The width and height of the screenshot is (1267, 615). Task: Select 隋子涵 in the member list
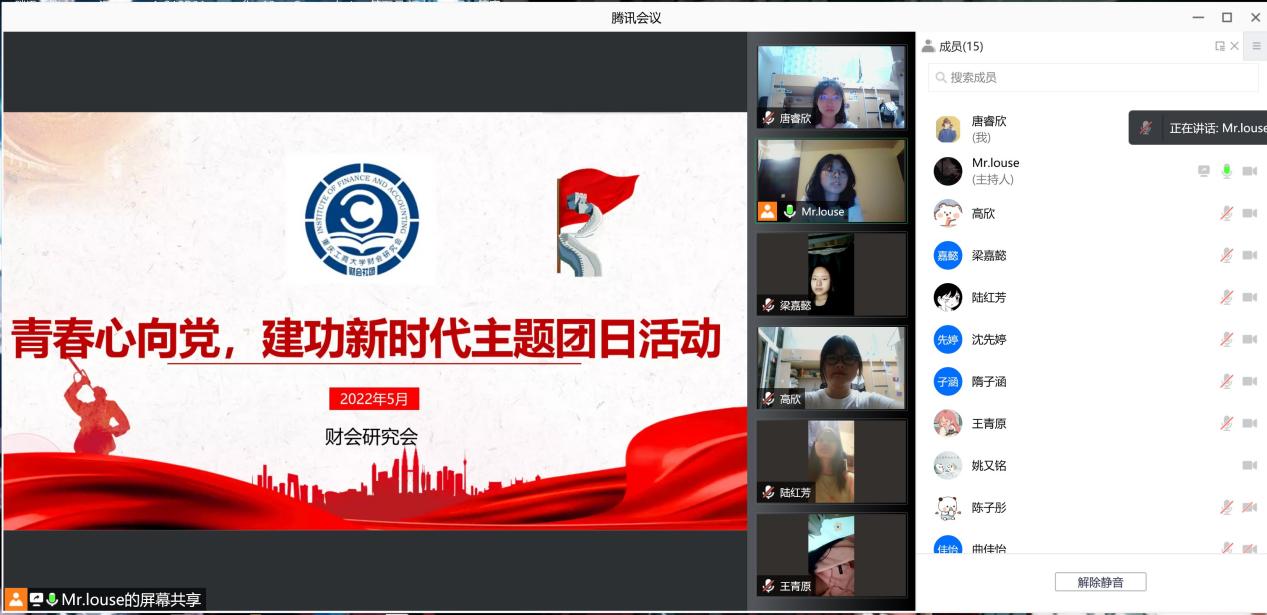coord(989,381)
